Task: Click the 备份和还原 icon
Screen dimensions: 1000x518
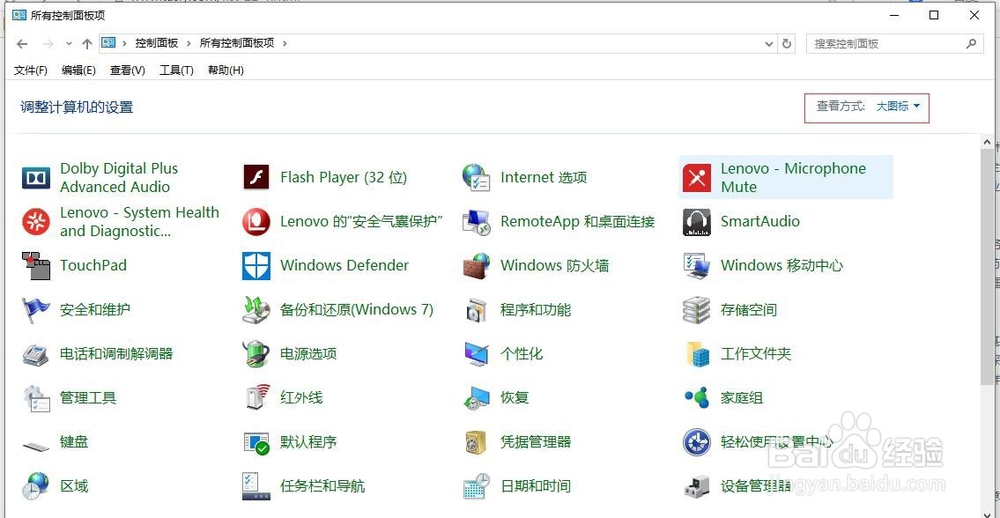Action: point(256,310)
